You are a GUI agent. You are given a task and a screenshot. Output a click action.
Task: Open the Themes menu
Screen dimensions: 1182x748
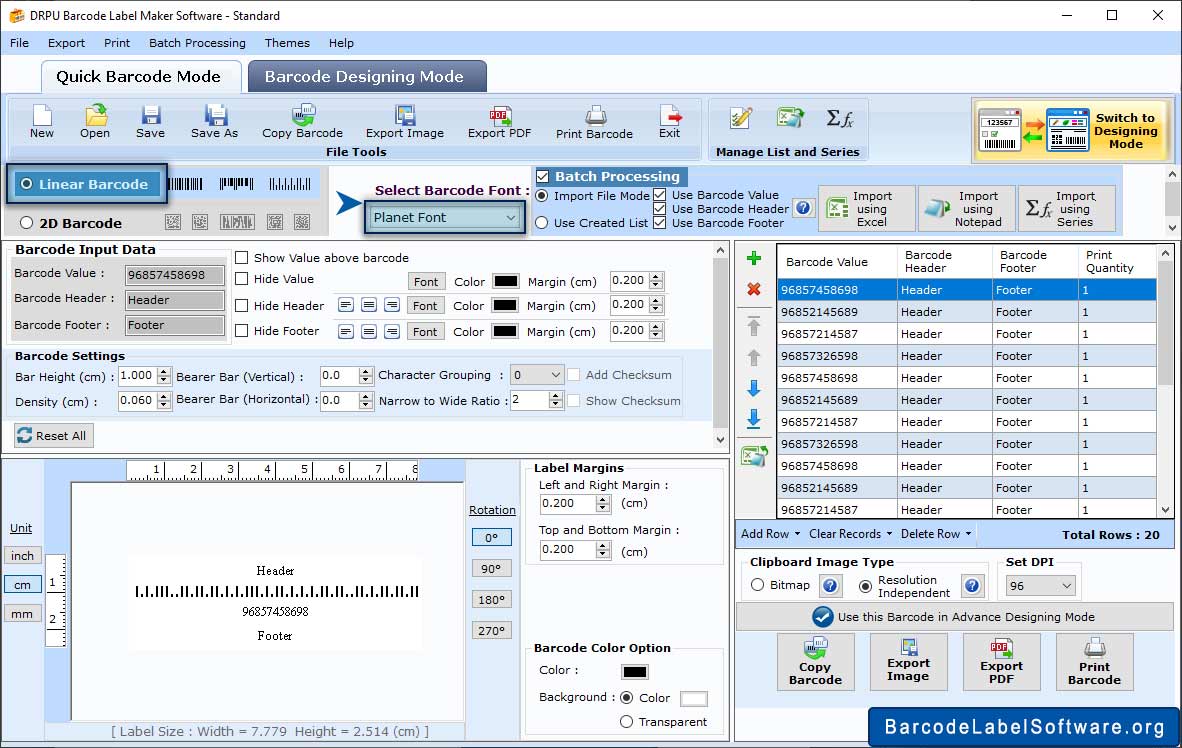pyautogui.click(x=287, y=43)
